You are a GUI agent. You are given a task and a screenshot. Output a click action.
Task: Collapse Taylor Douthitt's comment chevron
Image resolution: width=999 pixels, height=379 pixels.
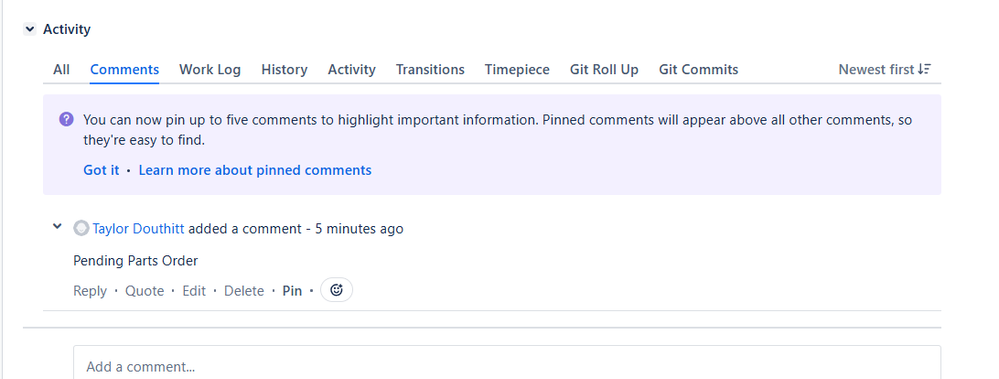[57, 226]
